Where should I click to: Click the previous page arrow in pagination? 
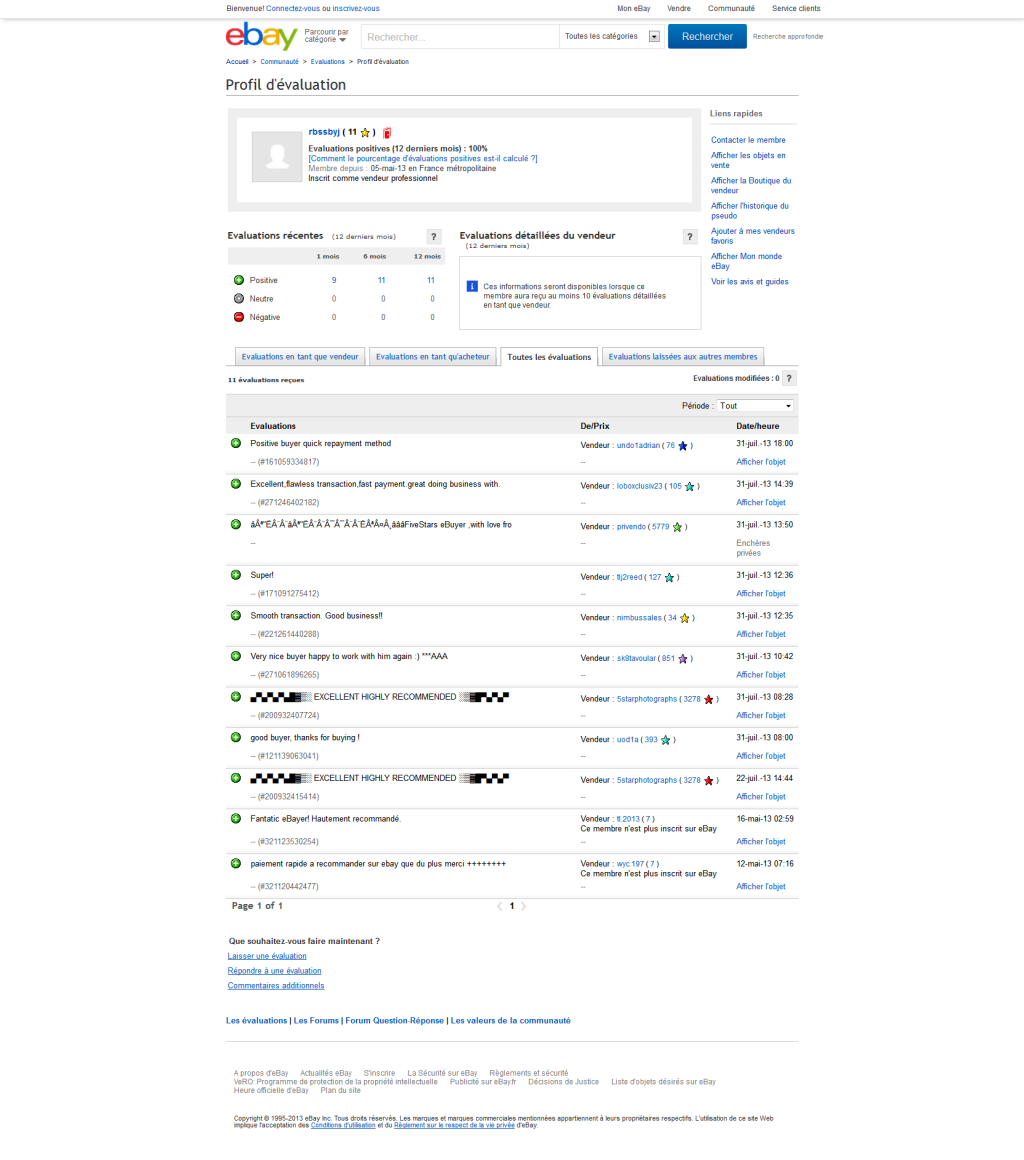click(x=499, y=906)
